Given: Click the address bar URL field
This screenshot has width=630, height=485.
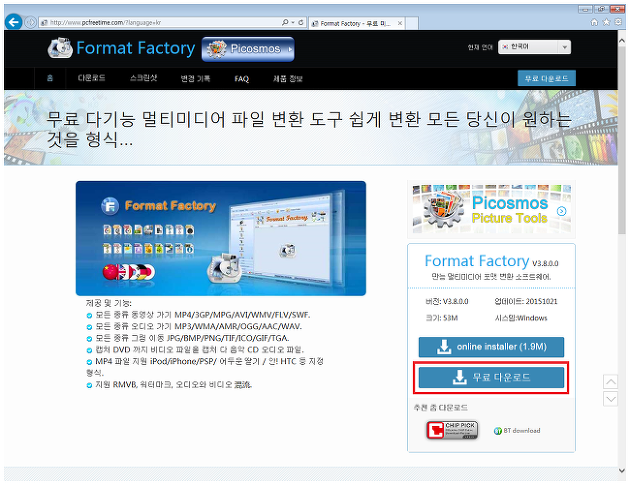Looking at the screenshot, I should 161,23.
